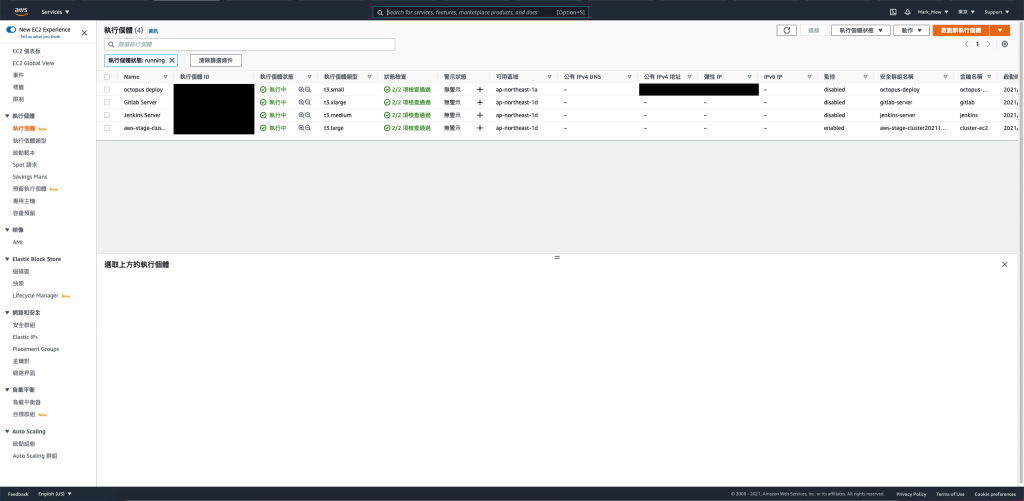Open the 動作 actions dropdown
The width and height of the screenshot is (1024, 501).
coord(911,30)
